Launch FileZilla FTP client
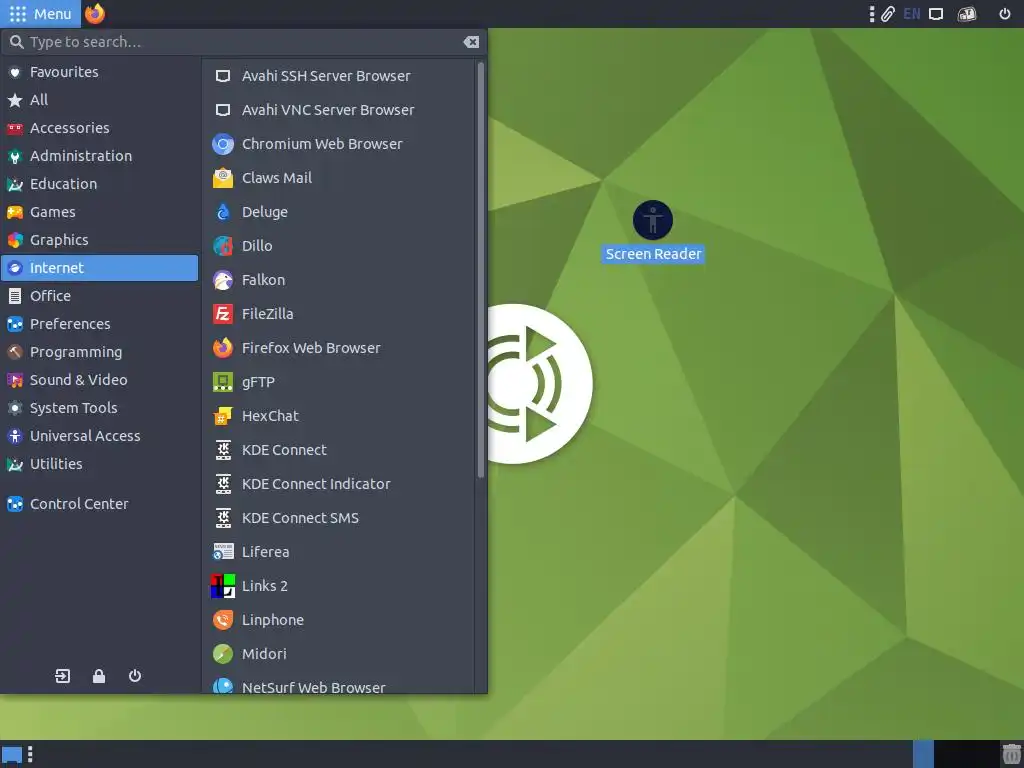1024x768 pixels. (338, 313)
